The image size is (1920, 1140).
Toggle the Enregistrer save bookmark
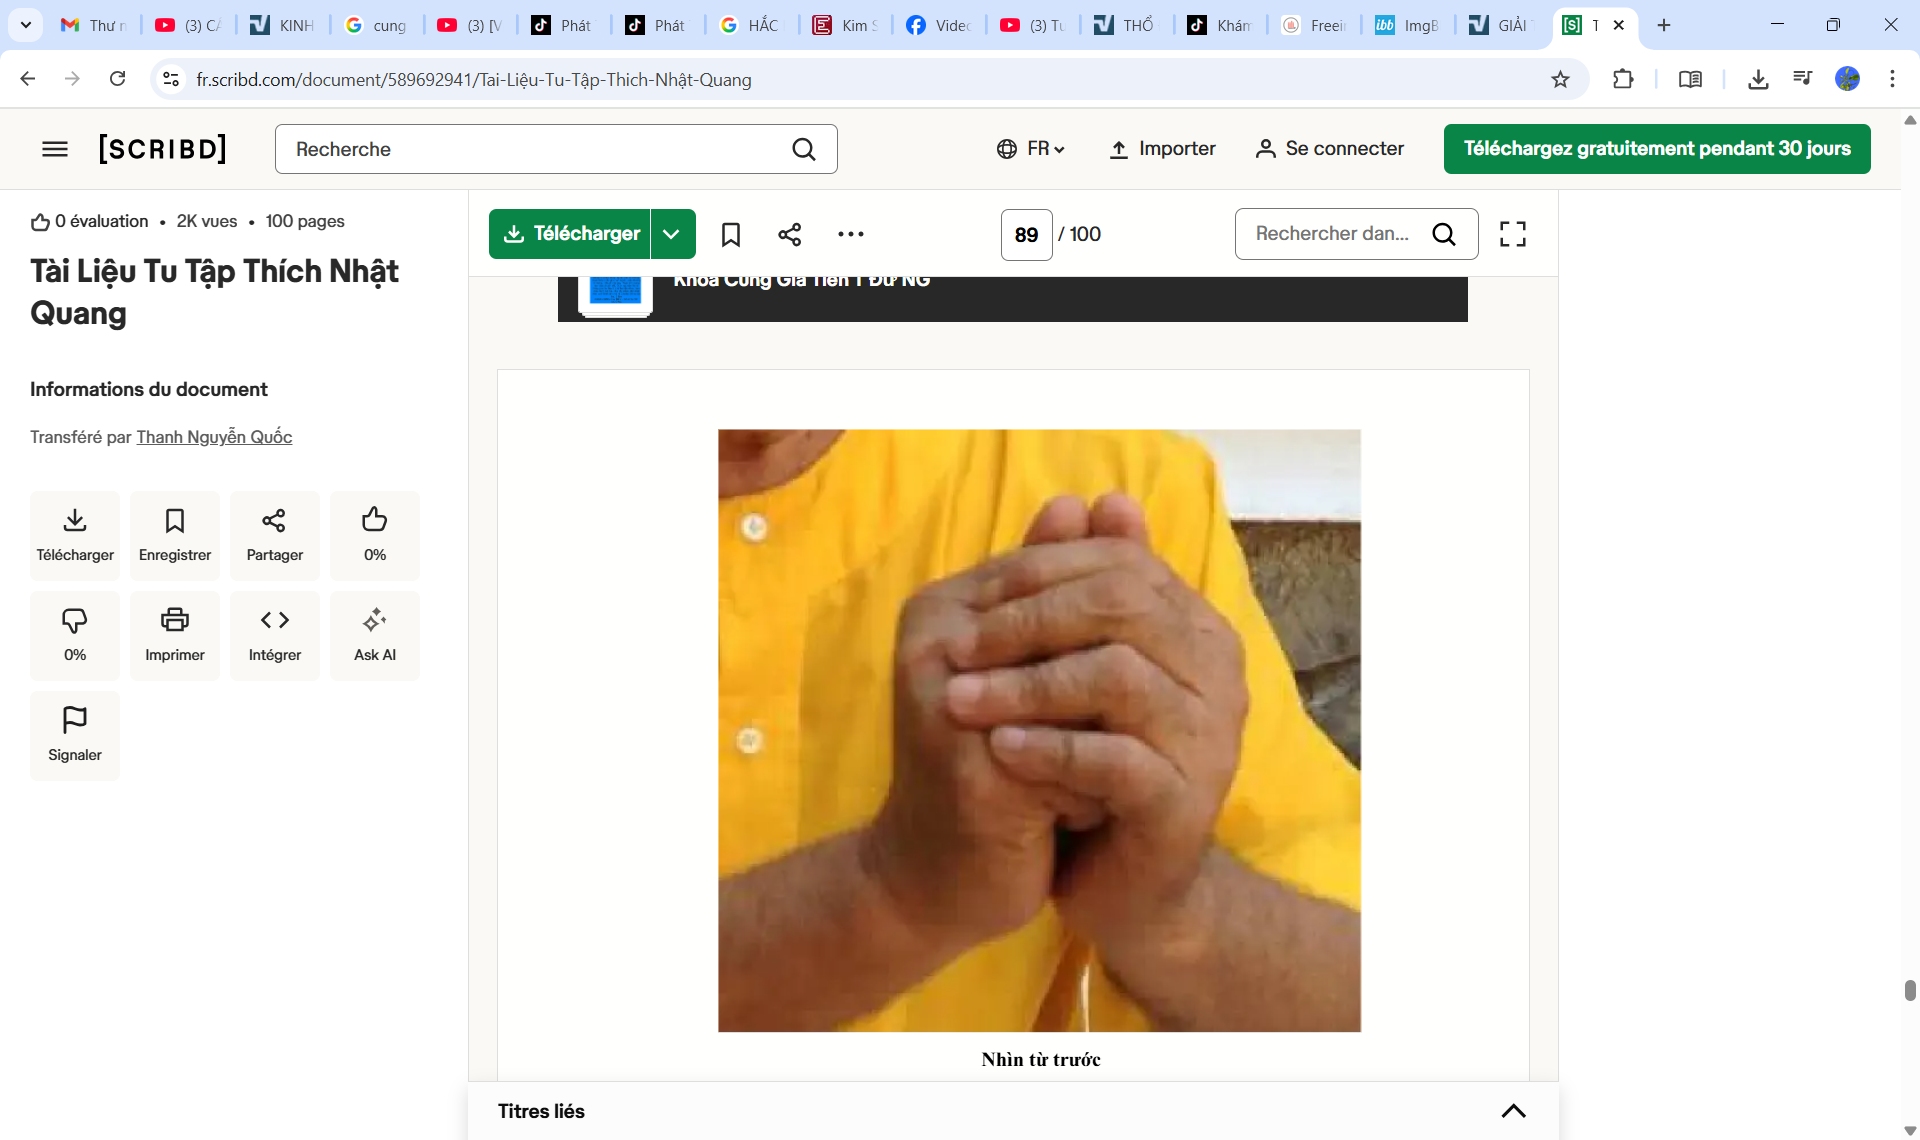[x=175, y=535]
